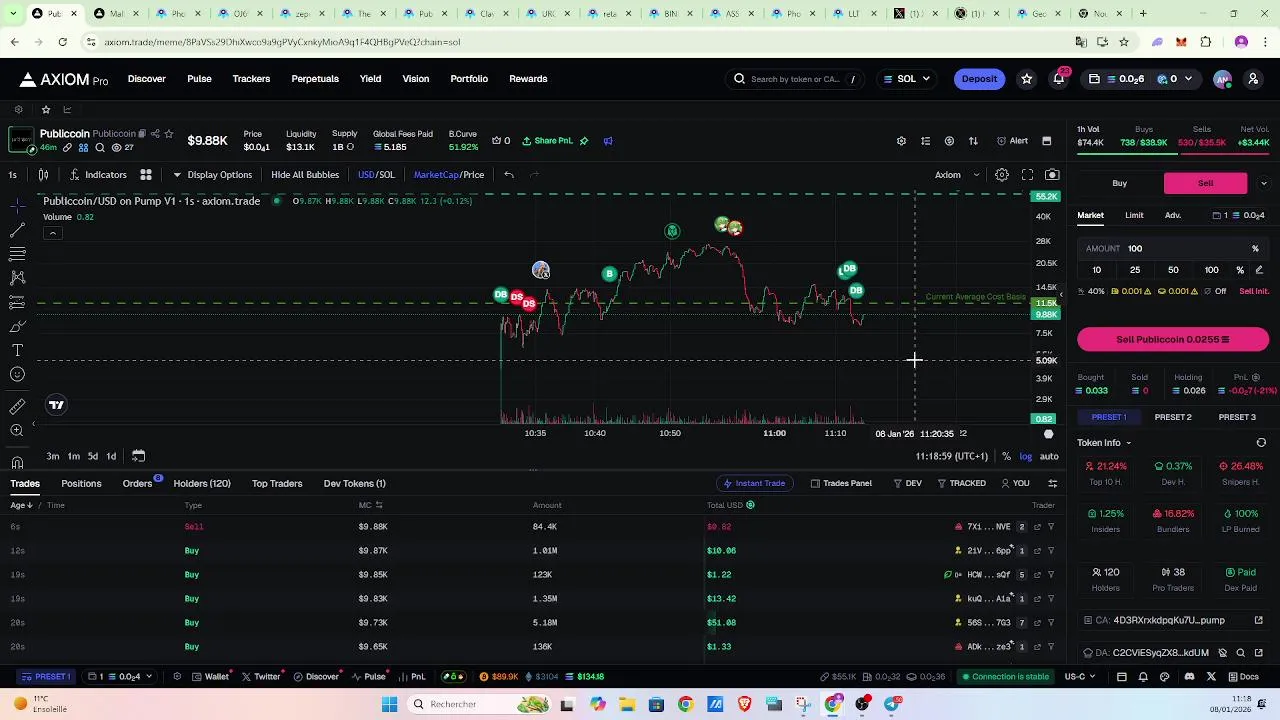Viewport: 1280px width, 720px height.
Task: Switch to the Holders (120) tab
Action: 202,483
